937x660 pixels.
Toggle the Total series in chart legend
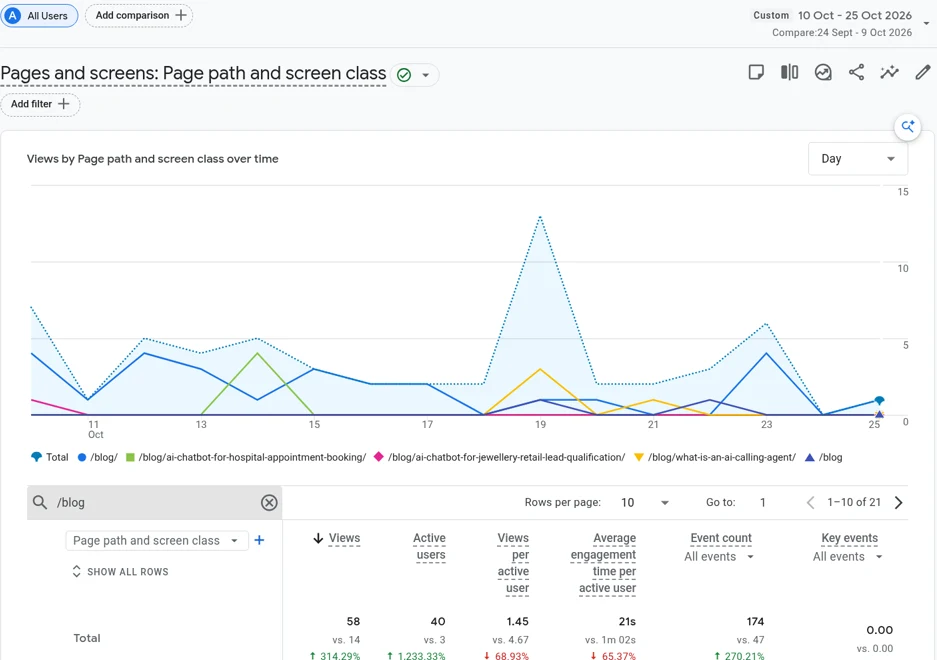(50, 457)
